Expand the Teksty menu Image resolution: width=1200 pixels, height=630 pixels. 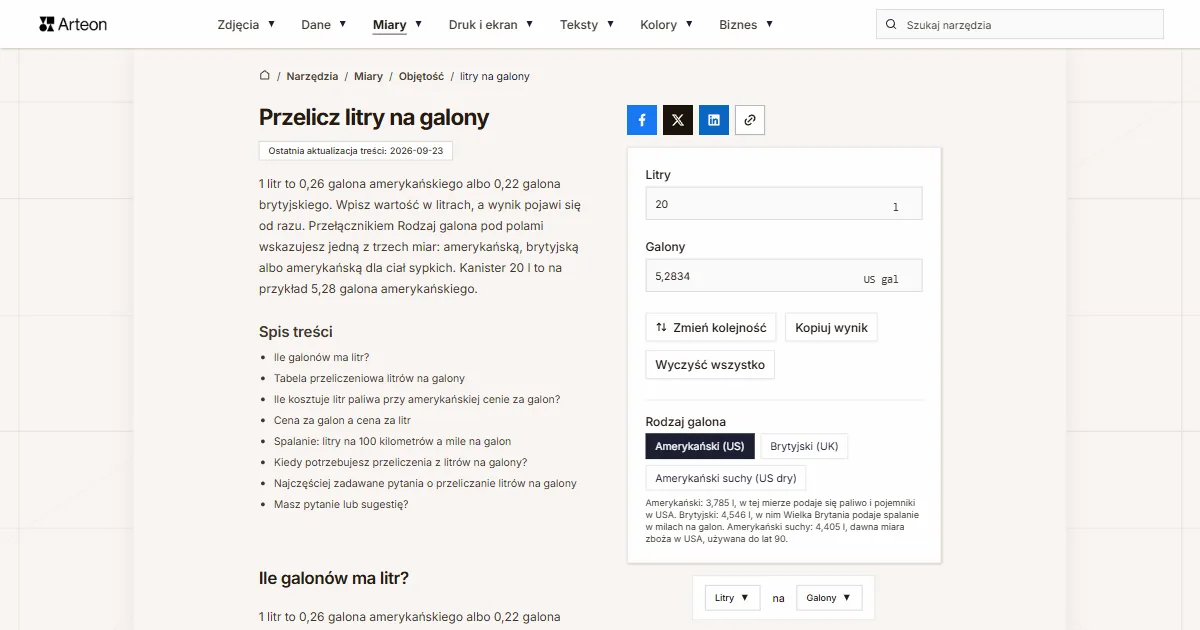click(587, 24)
